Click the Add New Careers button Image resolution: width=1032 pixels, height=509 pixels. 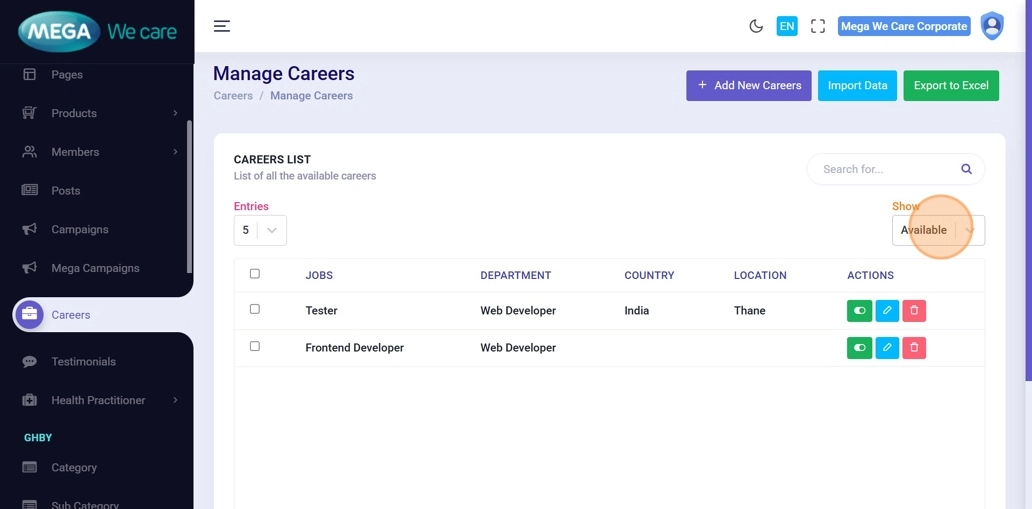pyautogui.click(x=748, y=86)
